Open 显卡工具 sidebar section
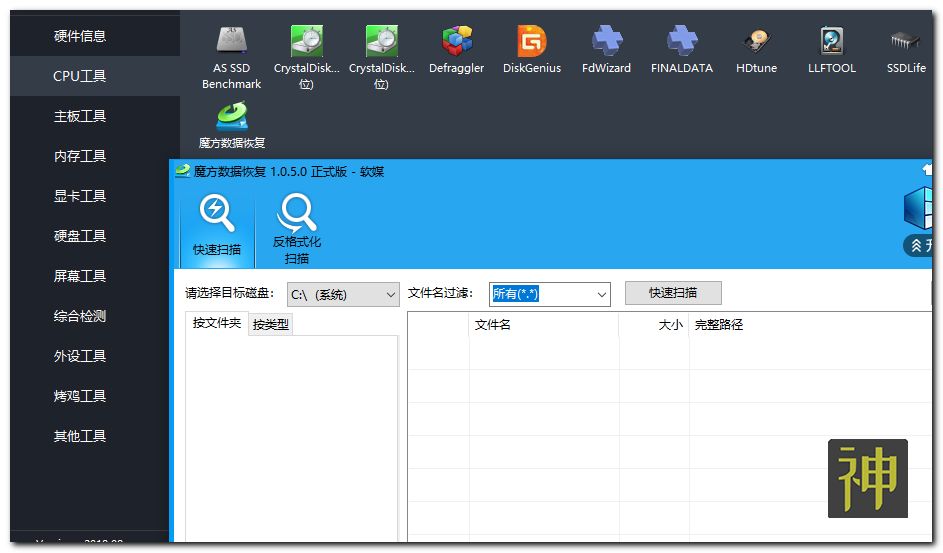The height and width of the screenshot is (553, 943). coord(80,196)
